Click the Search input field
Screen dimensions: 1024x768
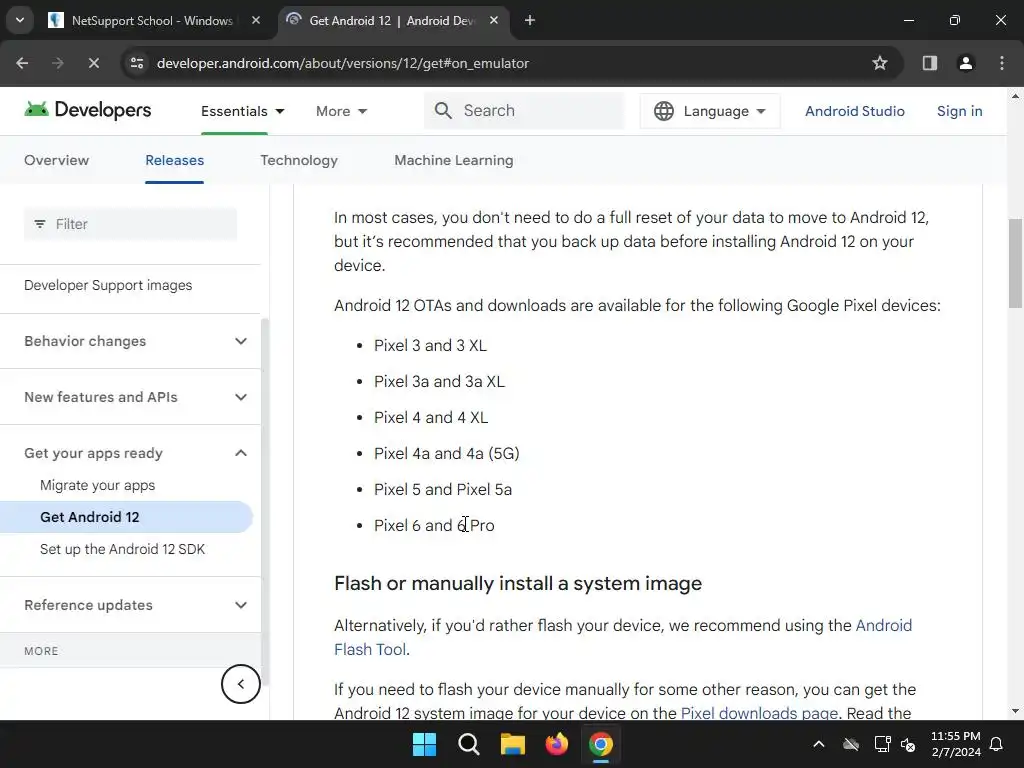[x=524, y=110]
